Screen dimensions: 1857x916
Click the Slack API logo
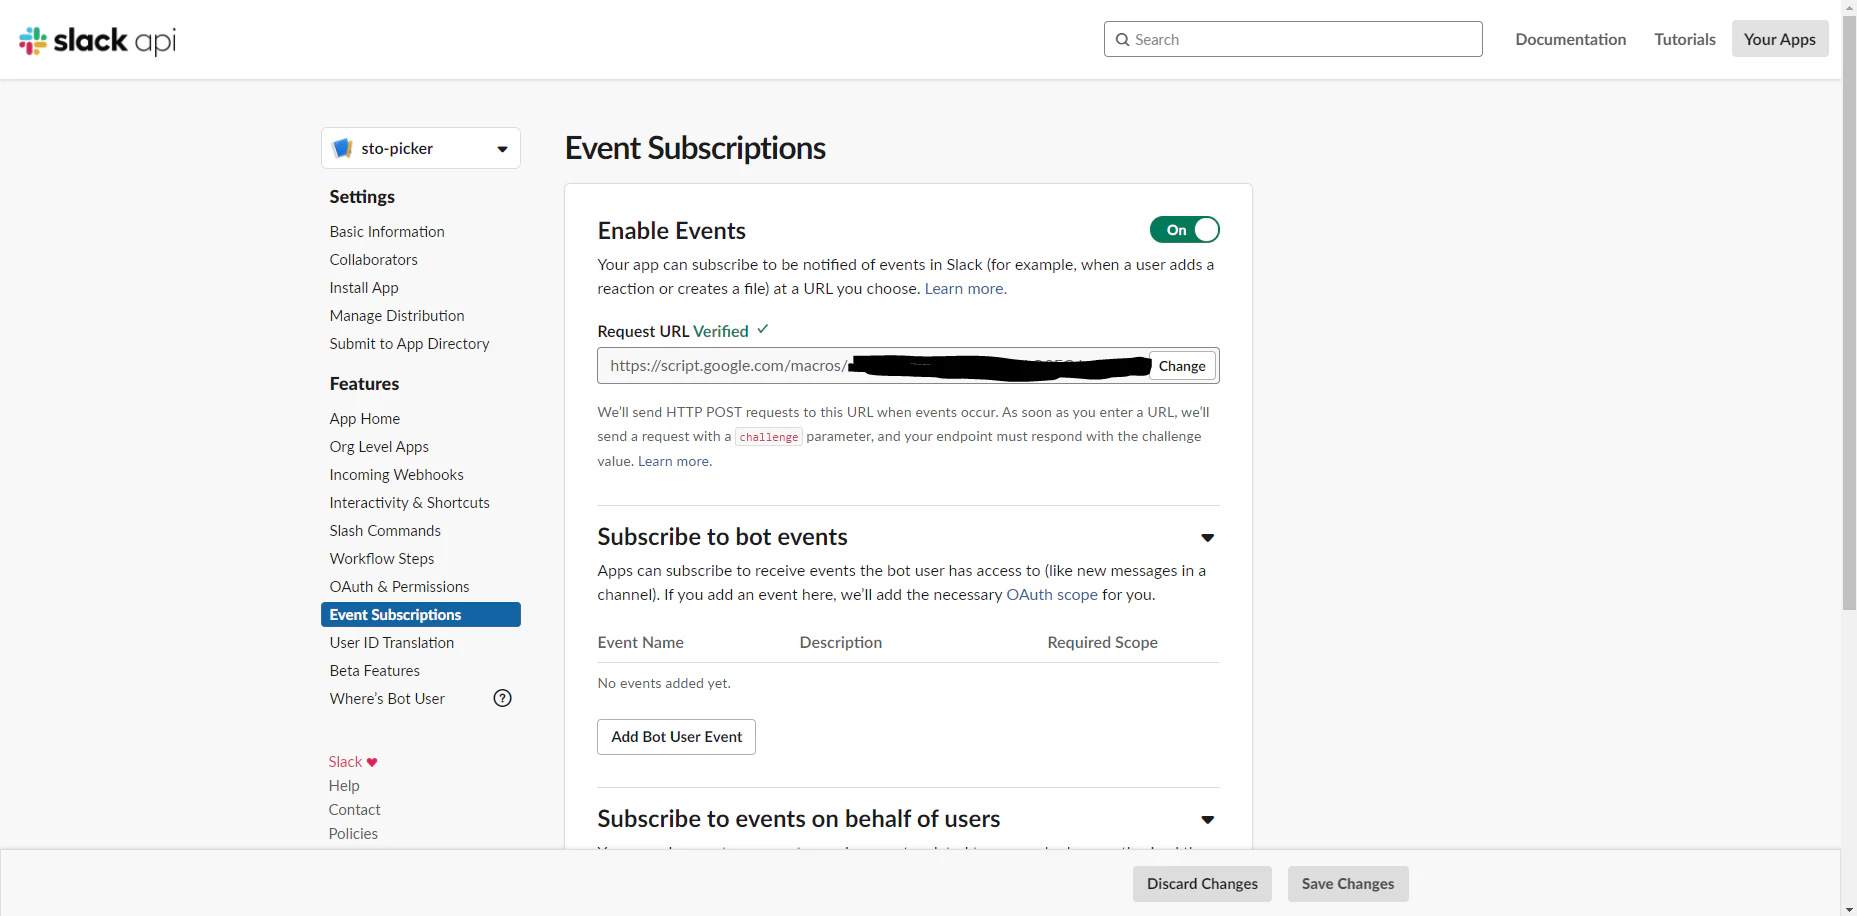click(97, 40)
